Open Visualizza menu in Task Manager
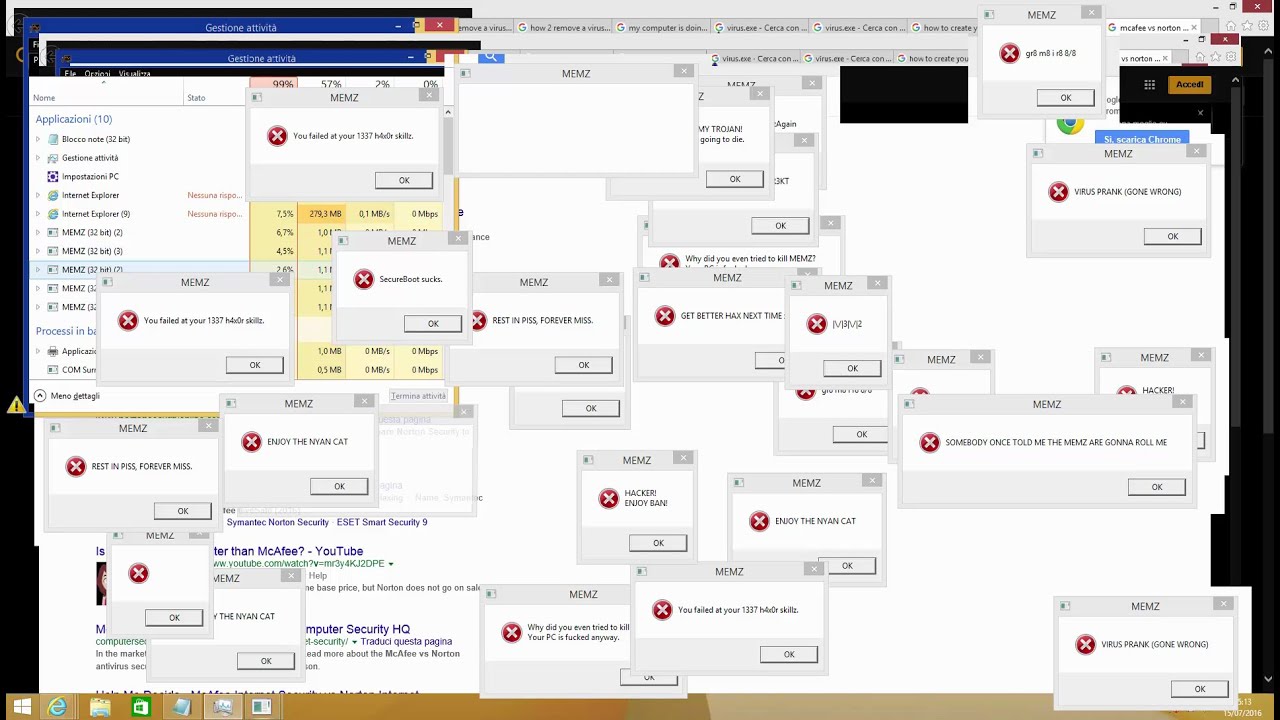 (x=134, y=74)
